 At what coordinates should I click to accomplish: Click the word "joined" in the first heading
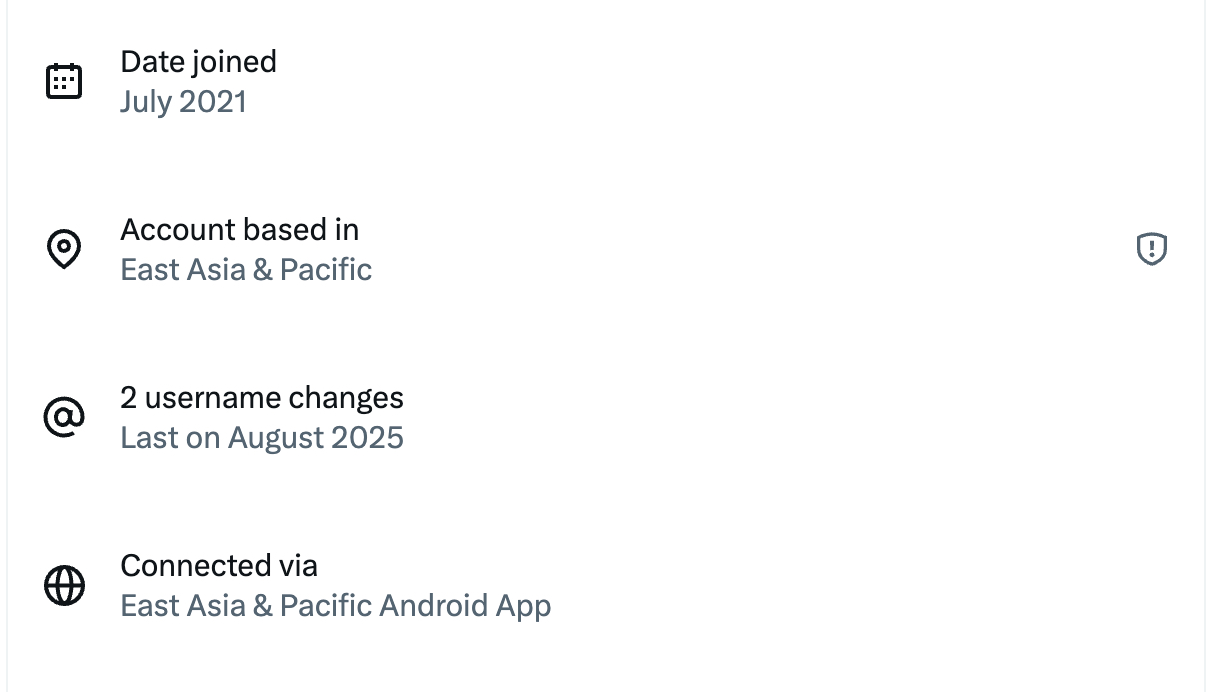point(236,62)
